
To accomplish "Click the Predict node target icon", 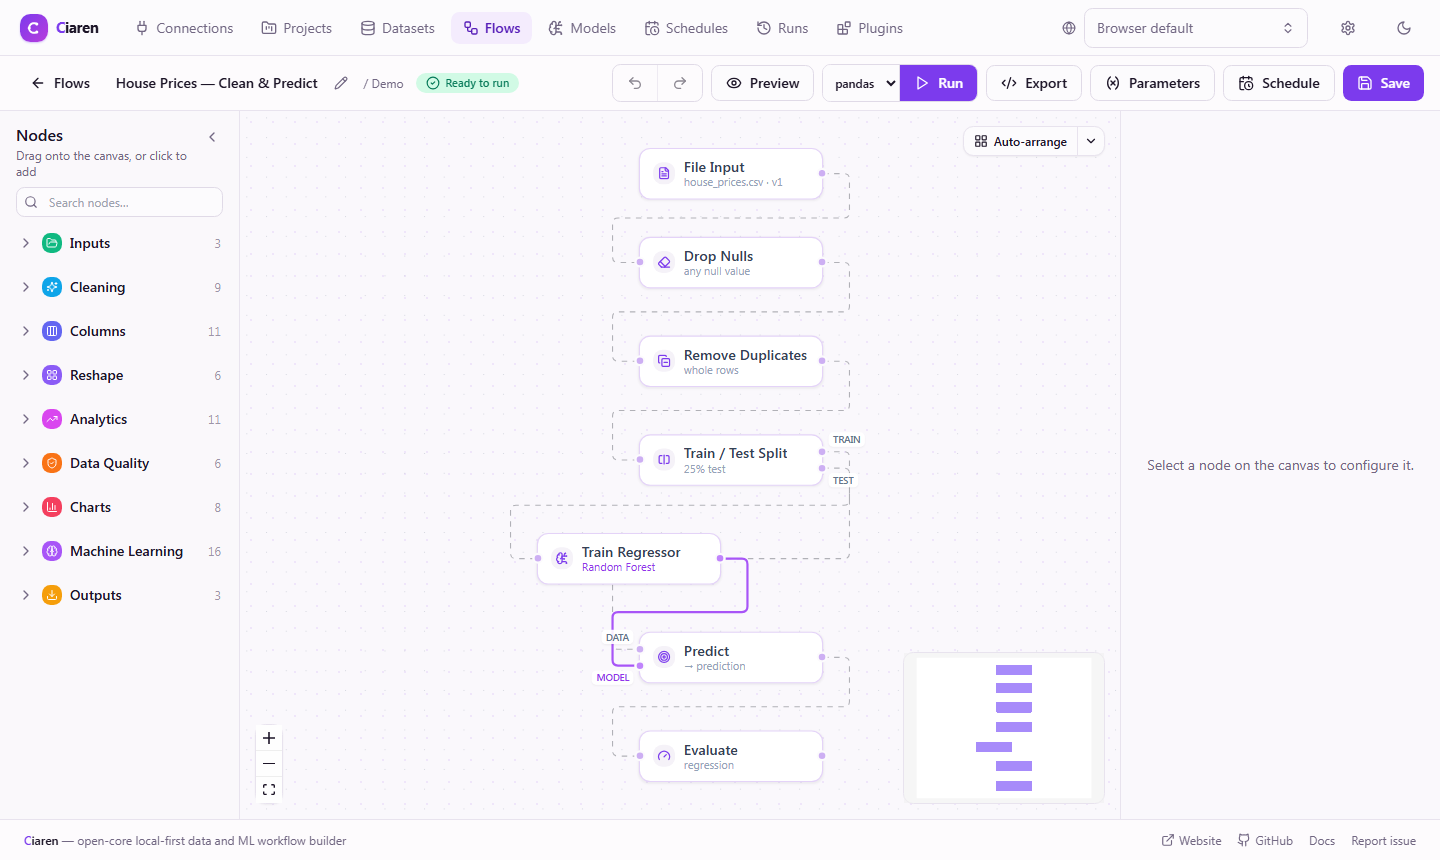I will [x=664, y=657].
